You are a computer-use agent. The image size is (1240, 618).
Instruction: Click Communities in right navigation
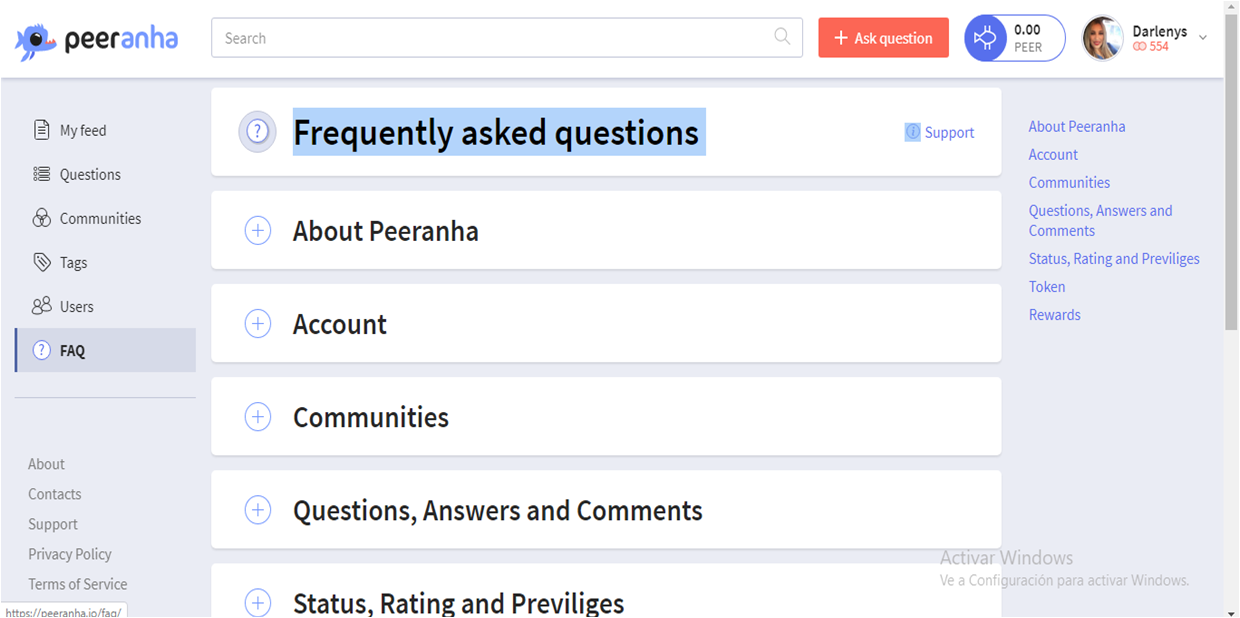click(x=1069, y=182)
